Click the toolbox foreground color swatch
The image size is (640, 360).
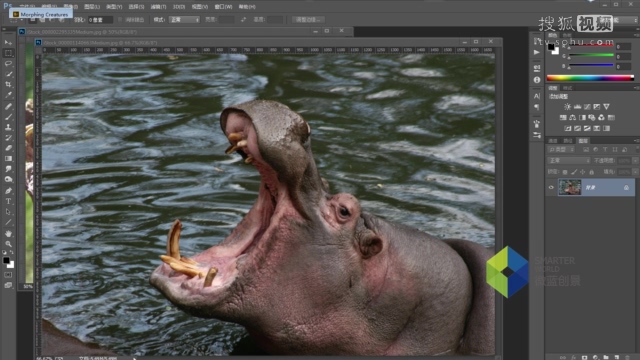[6, 260]
